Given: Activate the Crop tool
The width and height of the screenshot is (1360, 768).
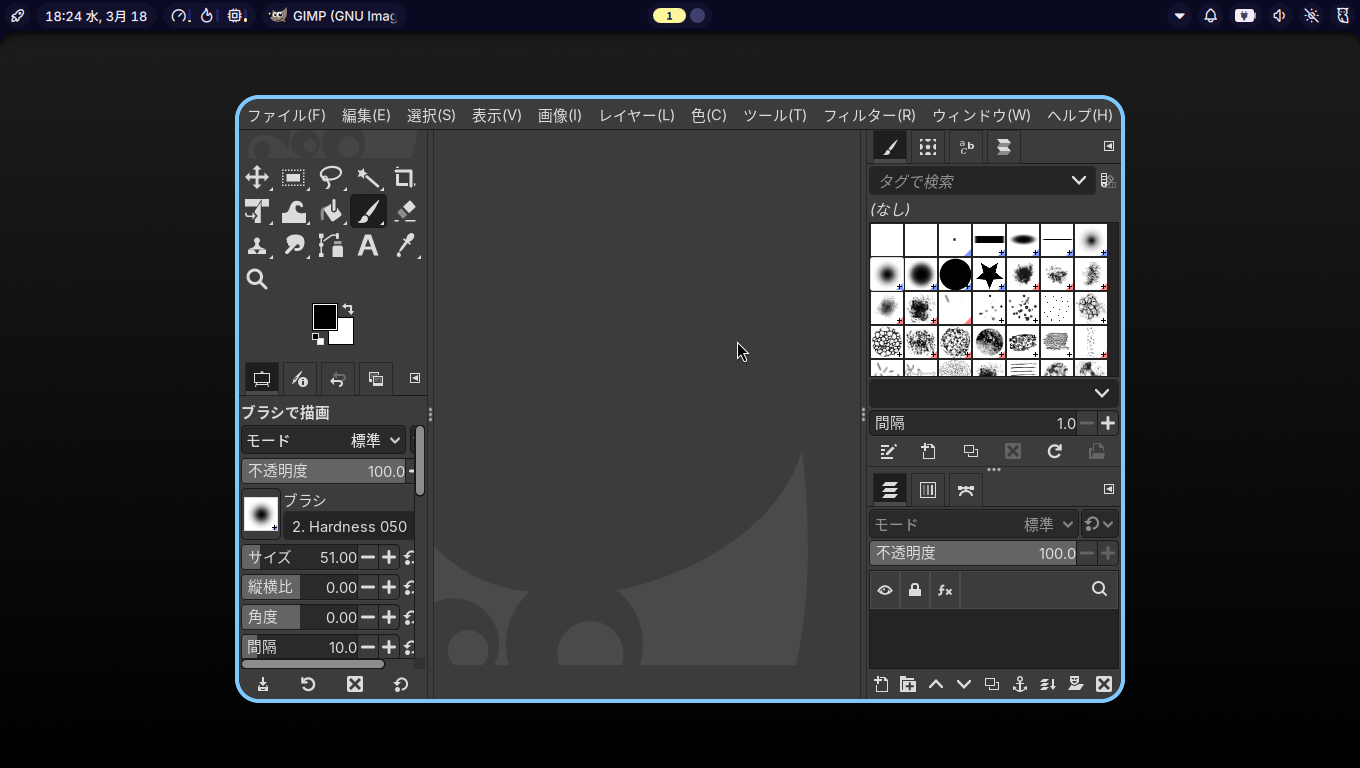Looking at the screenshot, I should [x=404, y=178].
